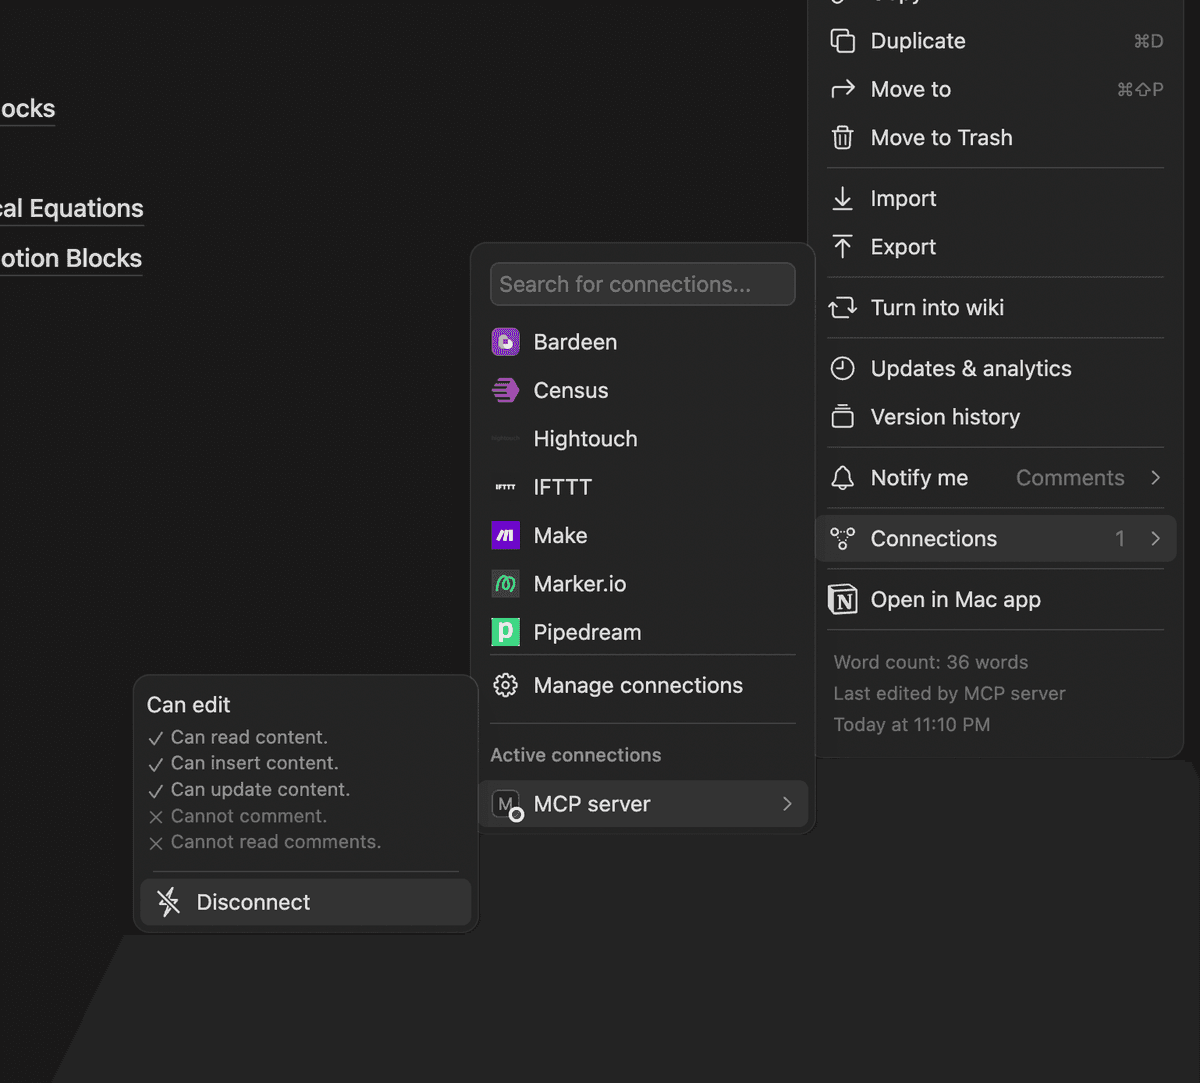Click the Census app icon
Image resolution: width=1200 pixels, height=1083 pixels.
[x=506, y=390]
